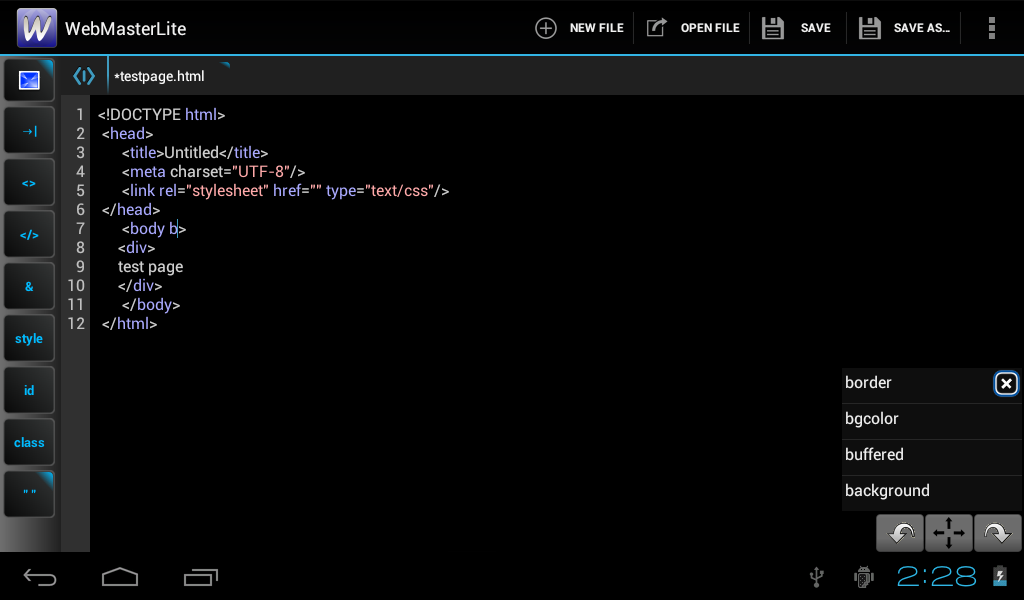The width and height of the screenshot is (1024, 600).
Task: Insert a tab with the indent button
Action: pos(29,131)
